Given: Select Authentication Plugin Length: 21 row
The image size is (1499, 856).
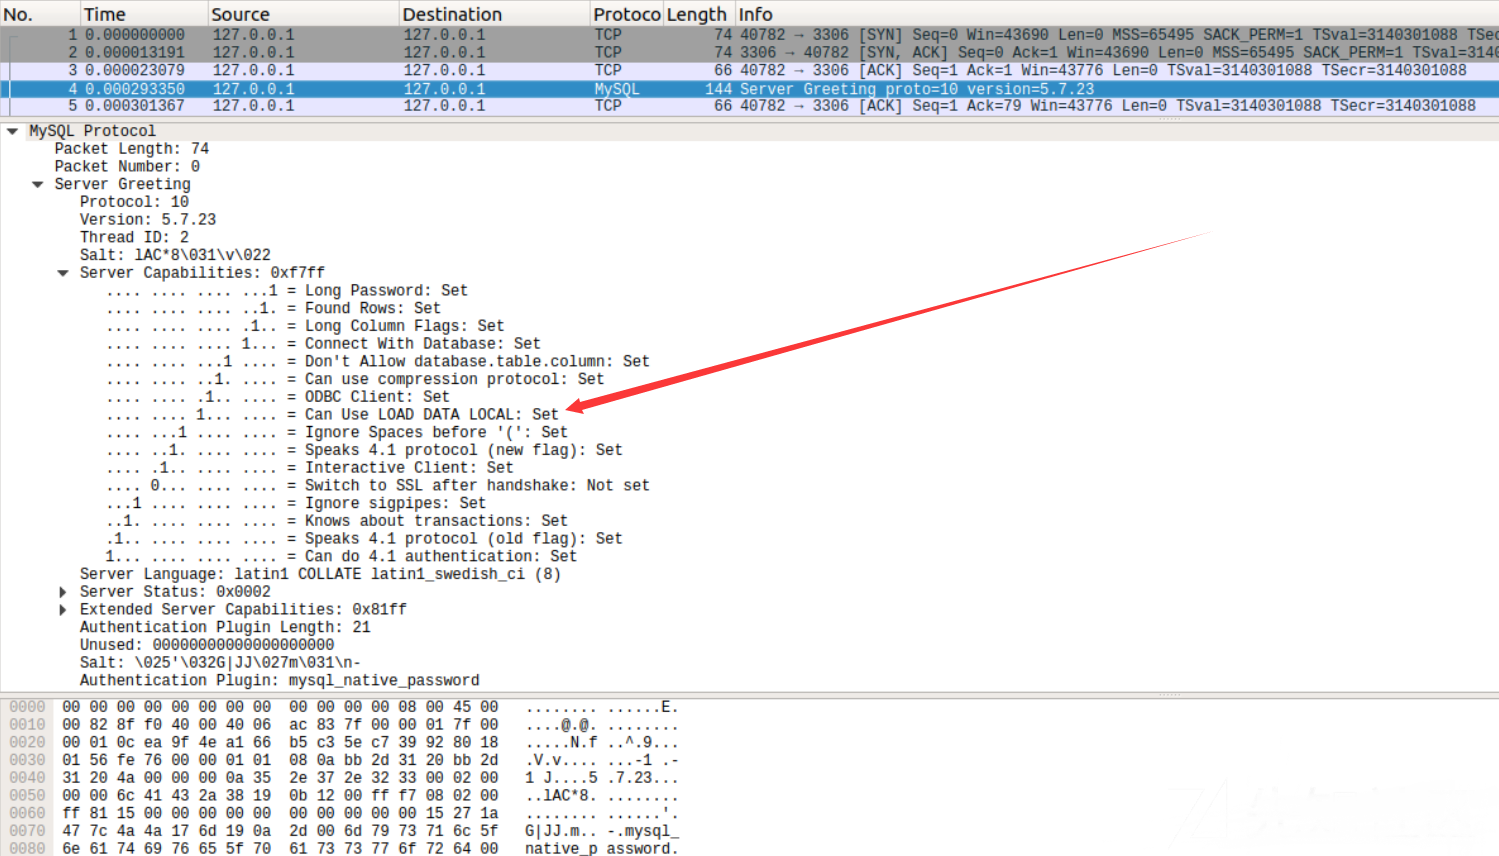Looking at the screenshot, I should [225, 628].
